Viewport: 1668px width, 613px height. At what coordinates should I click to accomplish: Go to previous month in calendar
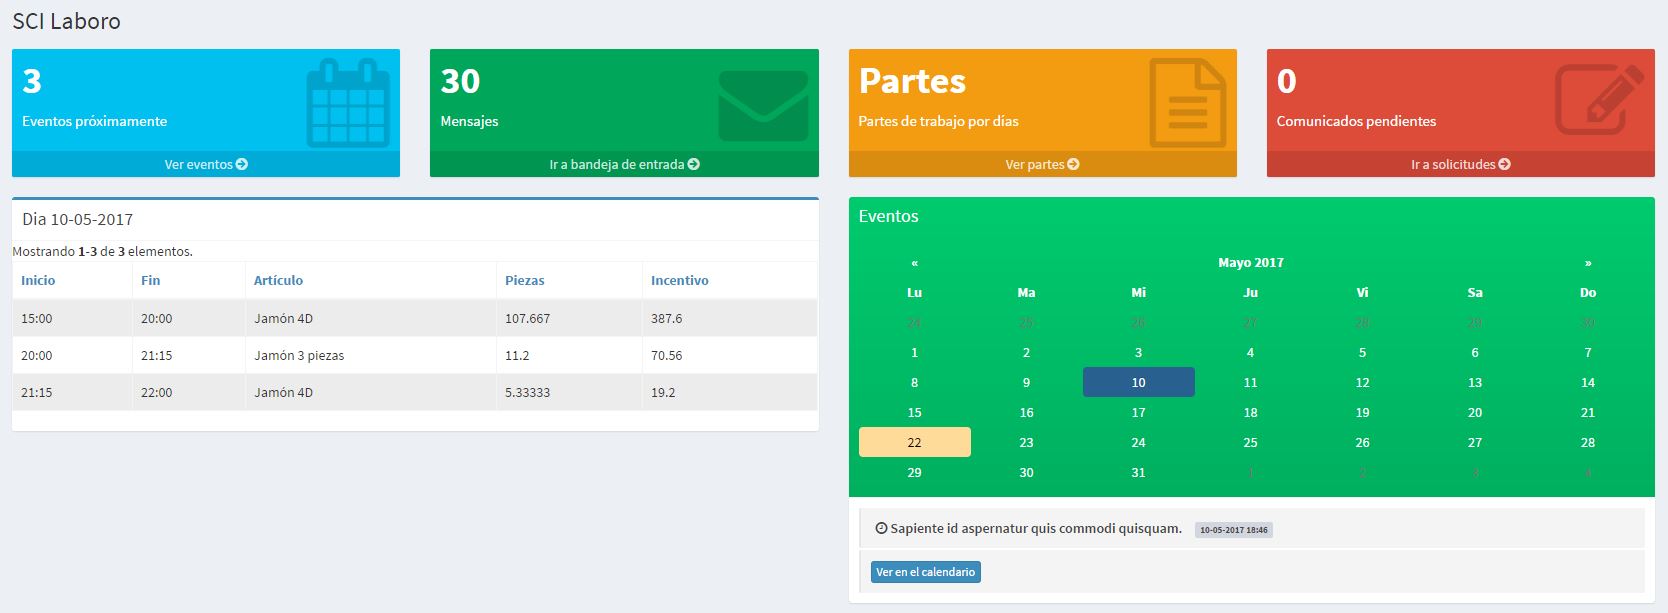coord(914,263)
